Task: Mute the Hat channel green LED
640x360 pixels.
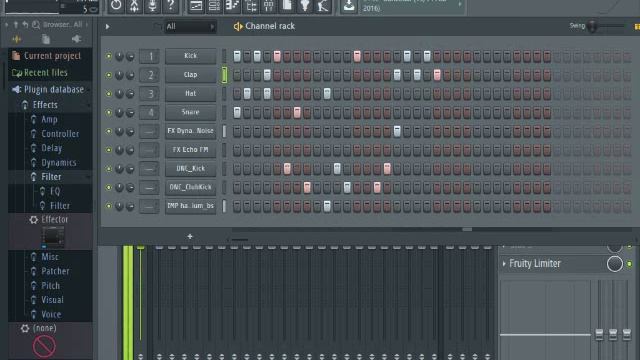Action: click(109, 94)
